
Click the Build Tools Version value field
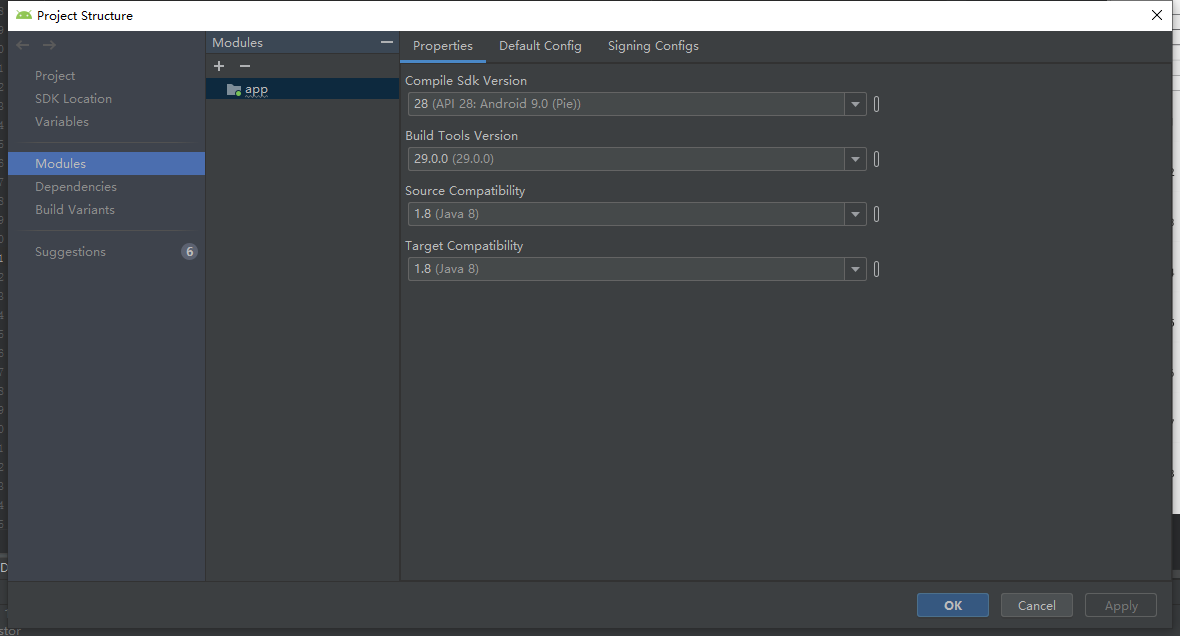tap(626, 159)
